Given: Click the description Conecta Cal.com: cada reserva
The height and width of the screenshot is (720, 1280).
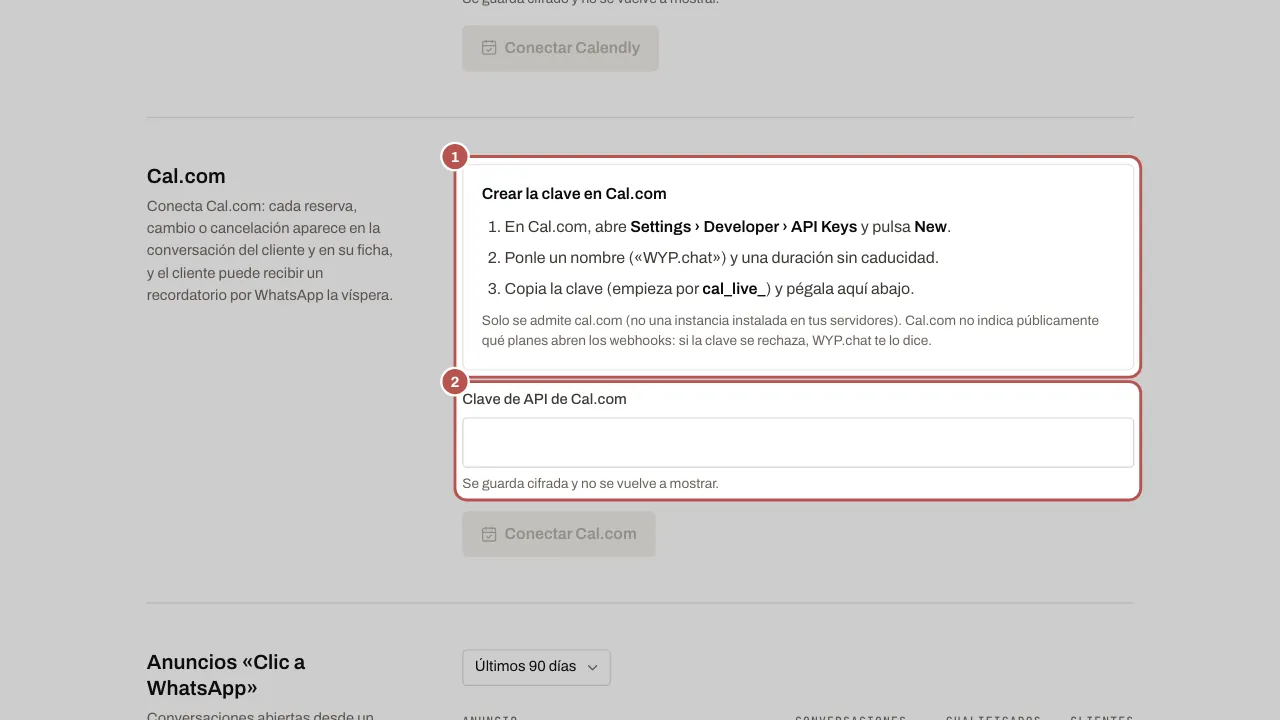Looking at the screenshot, I should click(x=270, y=250).
